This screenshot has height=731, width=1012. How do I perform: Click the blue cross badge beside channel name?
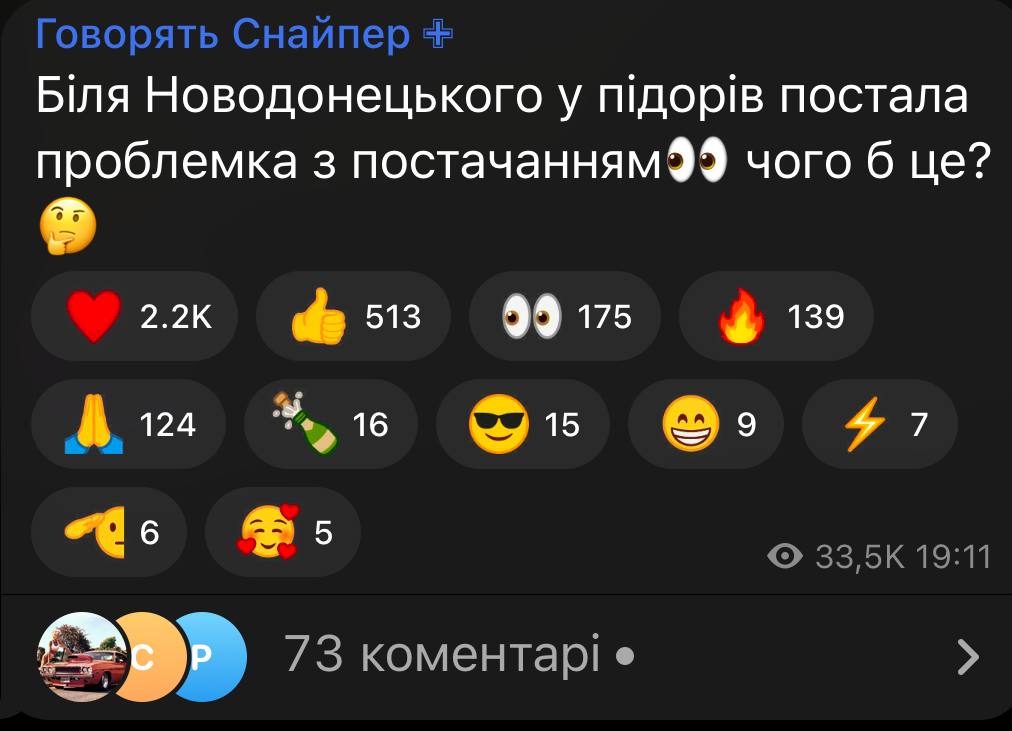click(x=438, y=34)
